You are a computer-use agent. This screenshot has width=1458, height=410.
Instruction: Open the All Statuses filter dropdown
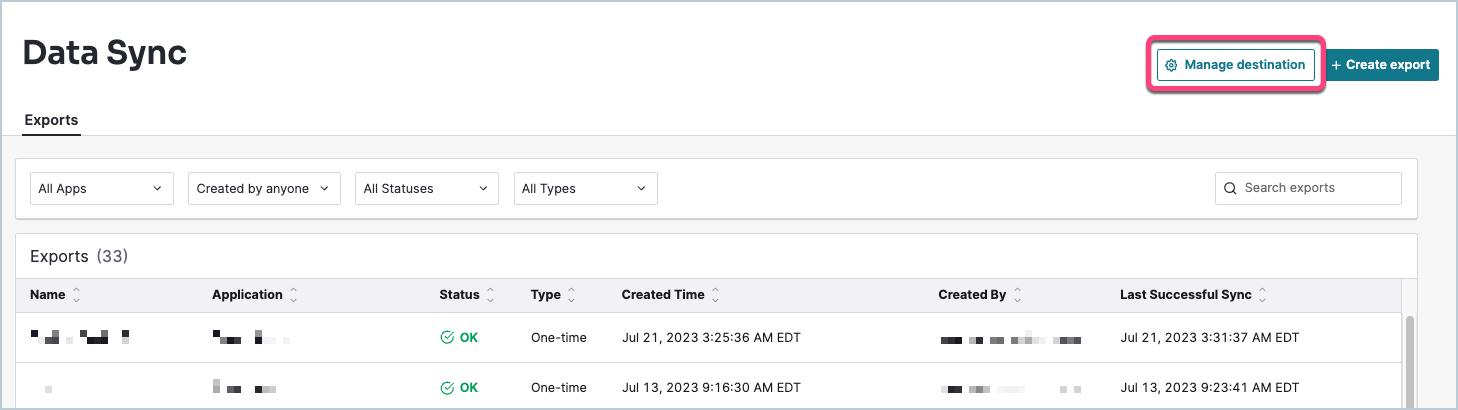tap(427, 188)
